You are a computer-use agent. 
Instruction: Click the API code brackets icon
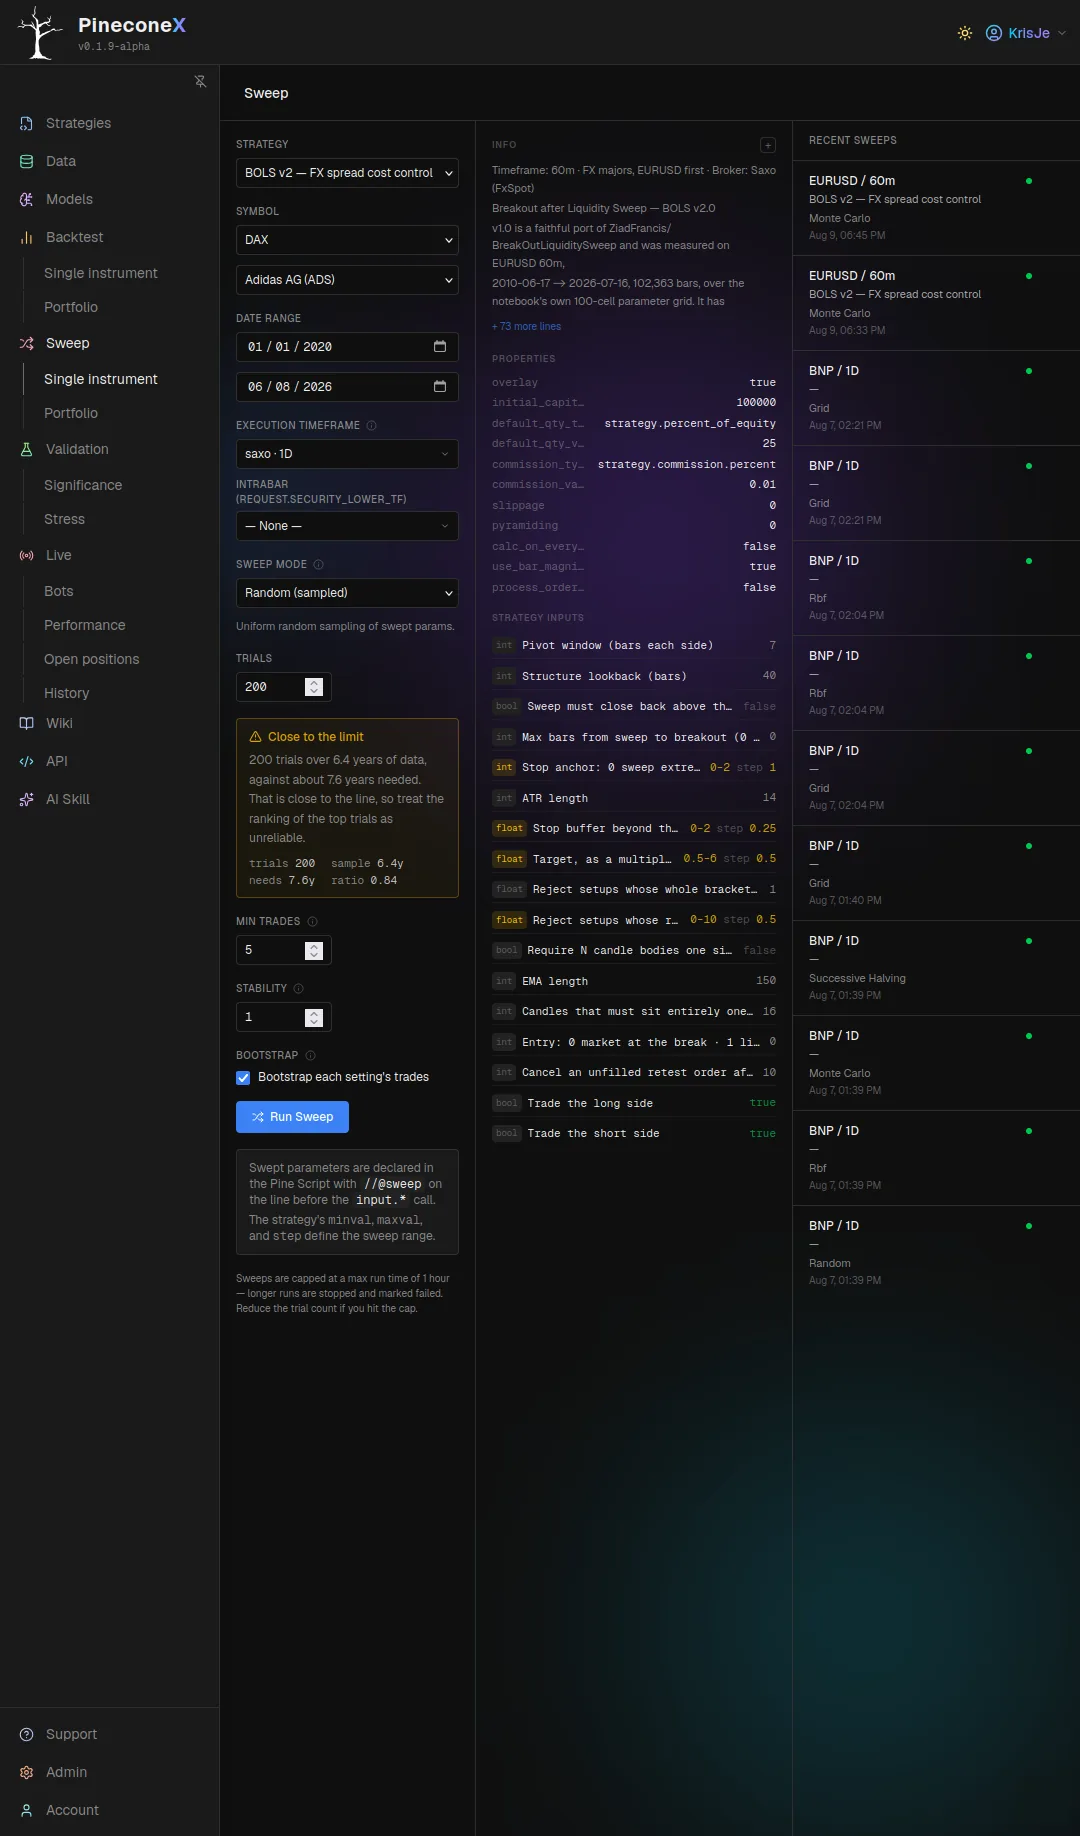click(27, 761)
